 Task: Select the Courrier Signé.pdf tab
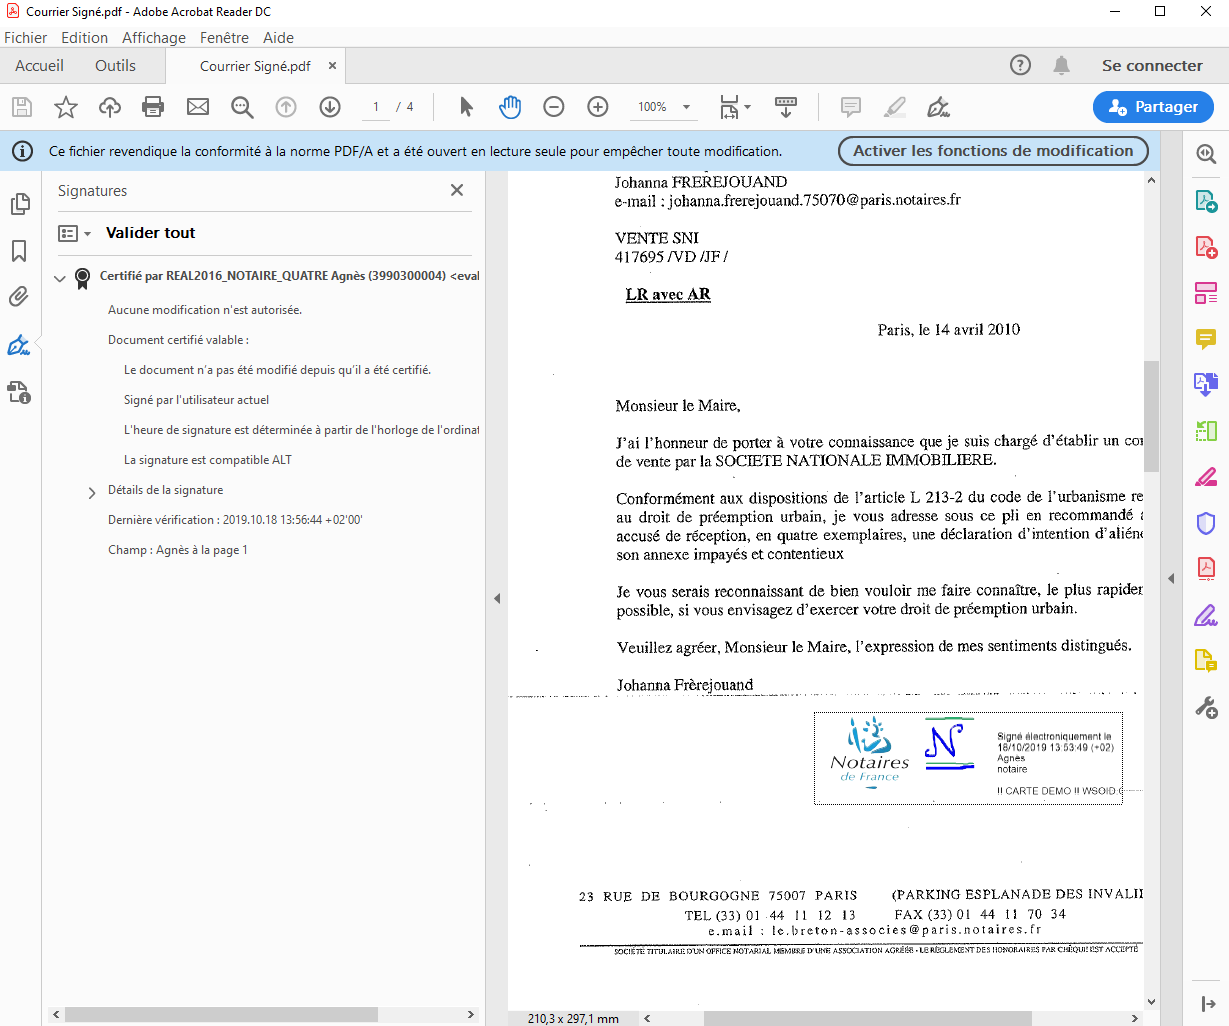(x=255, y=66)
